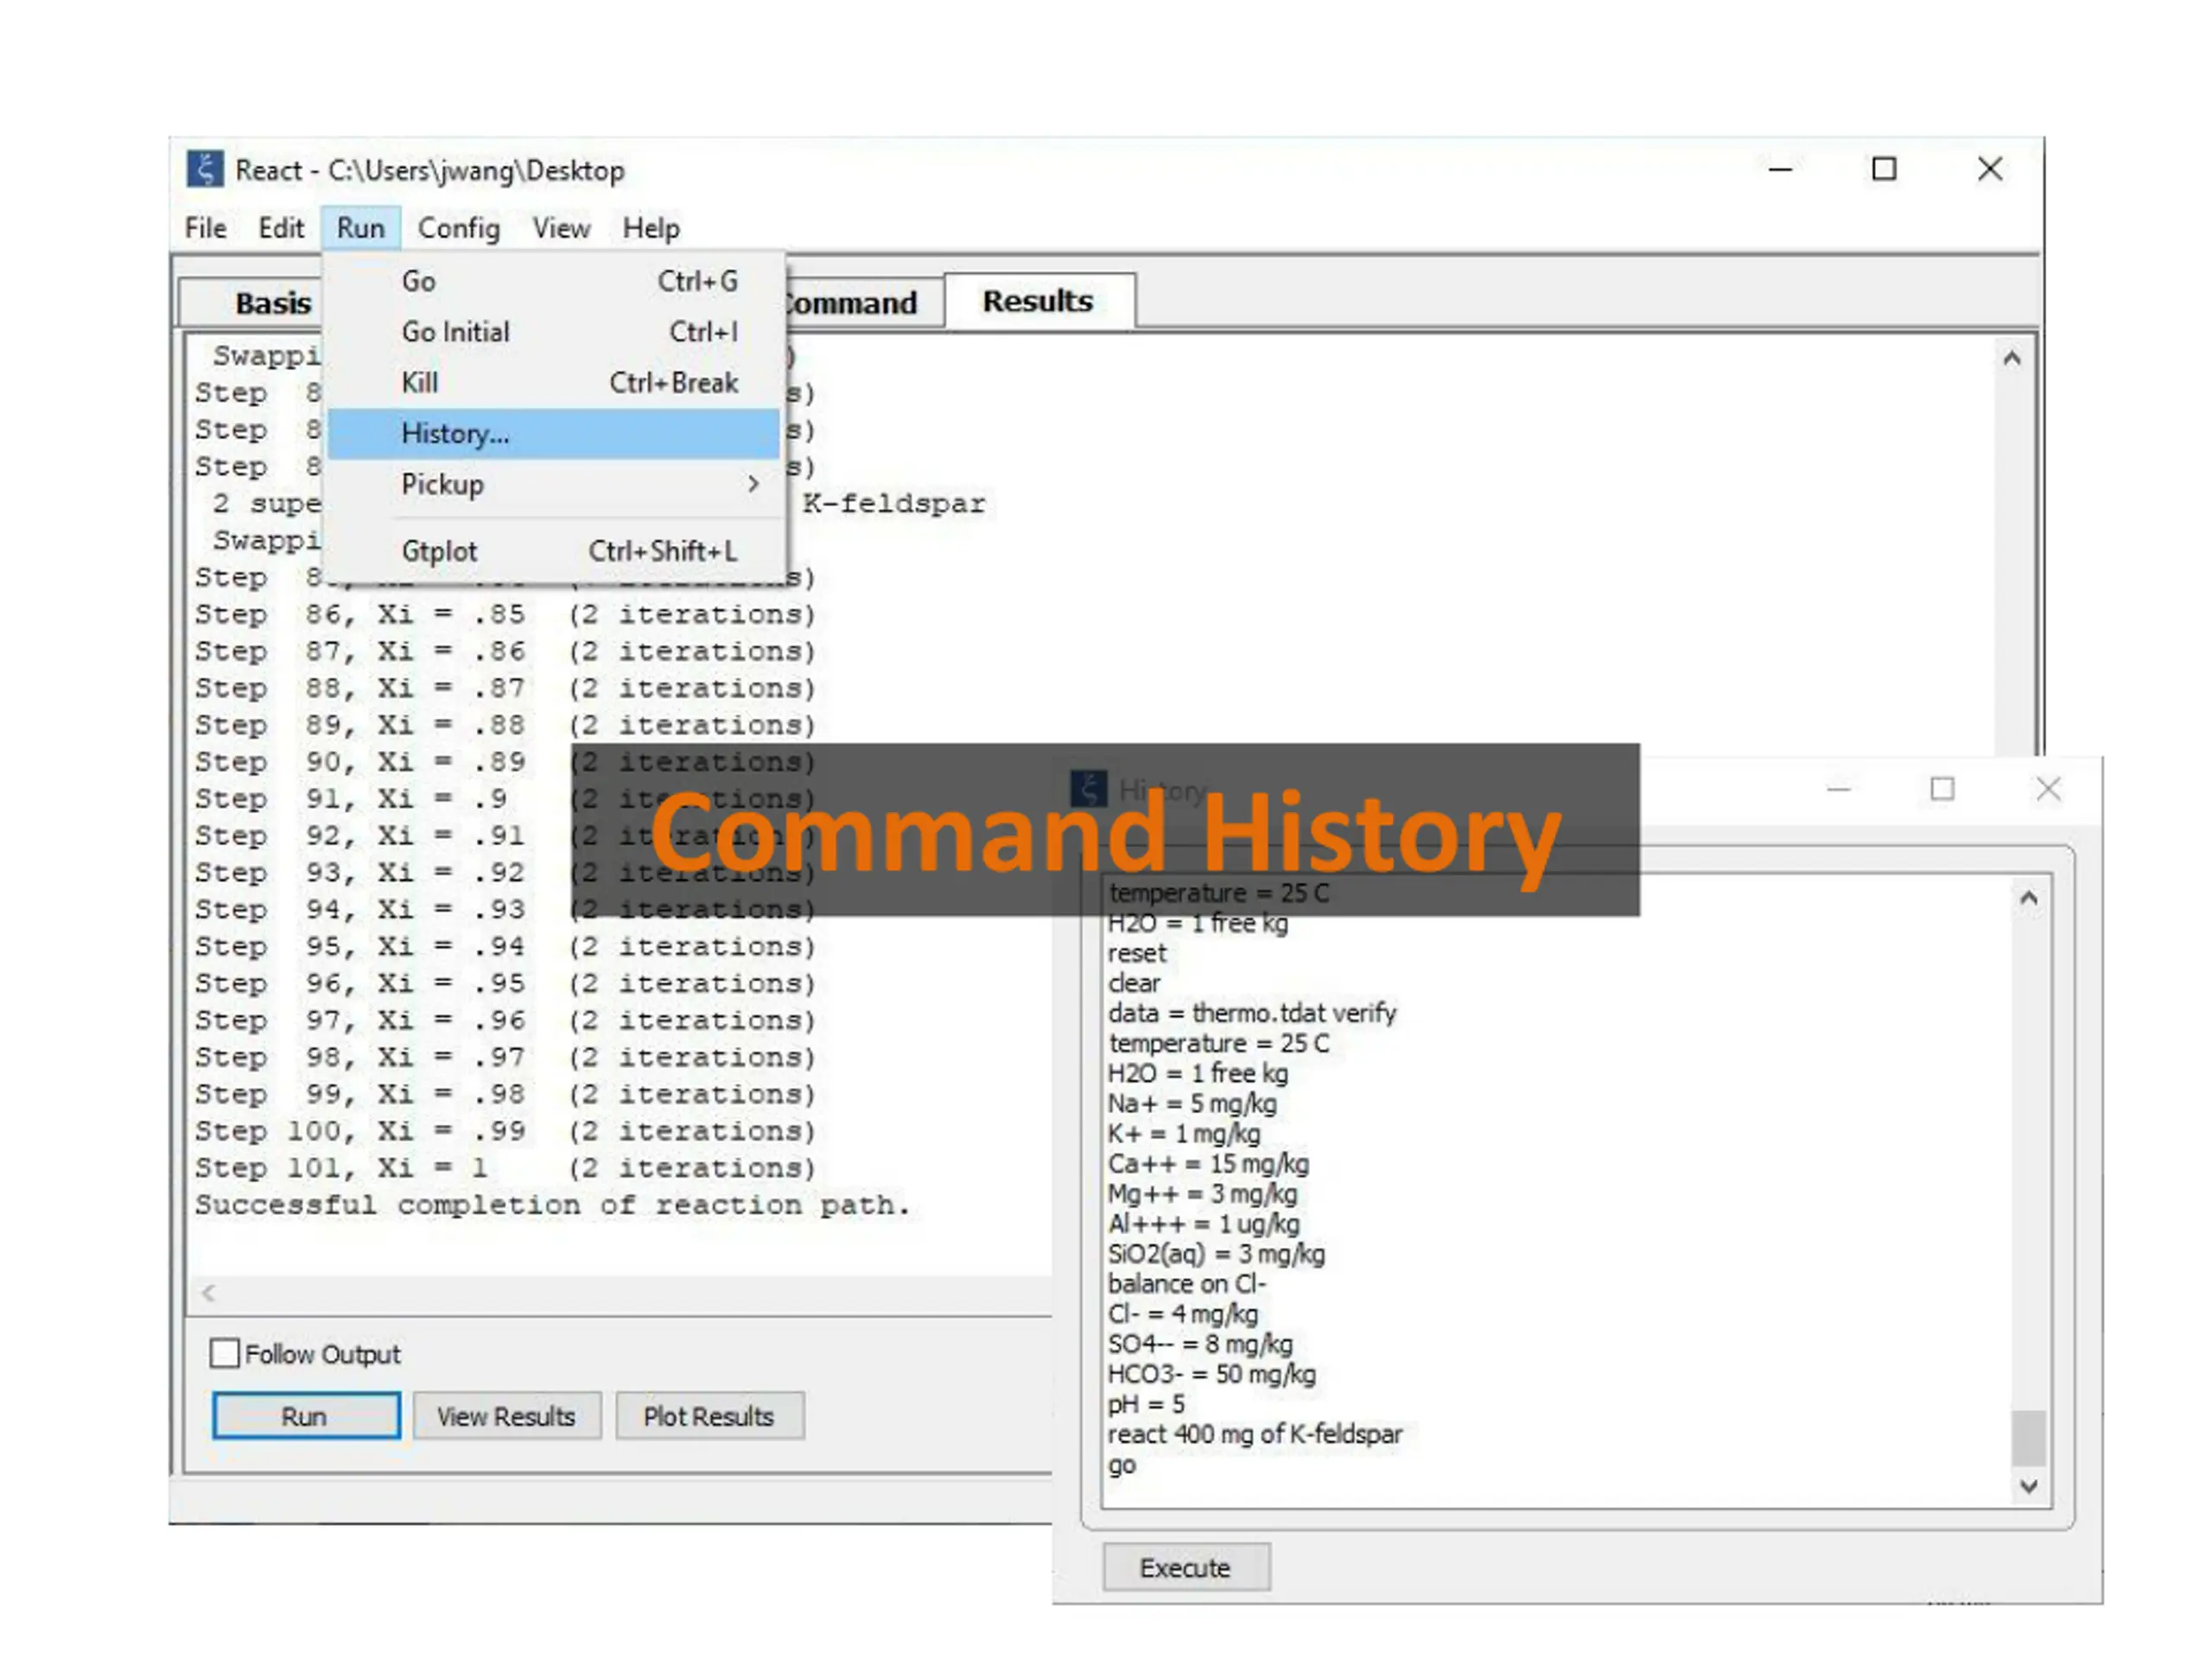The width and height of the screenshot is (2212, 1659).
Task: Select 'Na+ = 5 mg/kg' history line
Action: (1192, 1103)
